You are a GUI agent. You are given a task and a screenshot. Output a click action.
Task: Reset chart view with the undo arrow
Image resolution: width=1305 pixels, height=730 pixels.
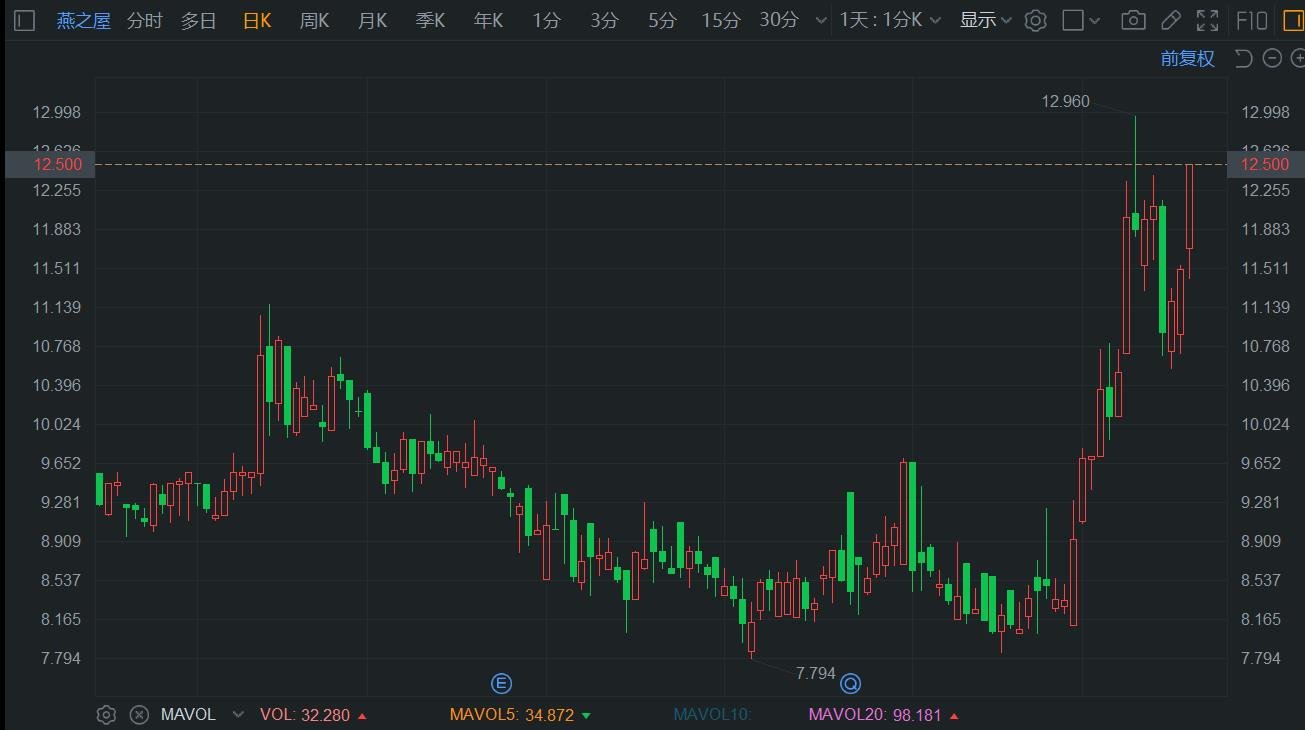click(x=1244, y=58)
